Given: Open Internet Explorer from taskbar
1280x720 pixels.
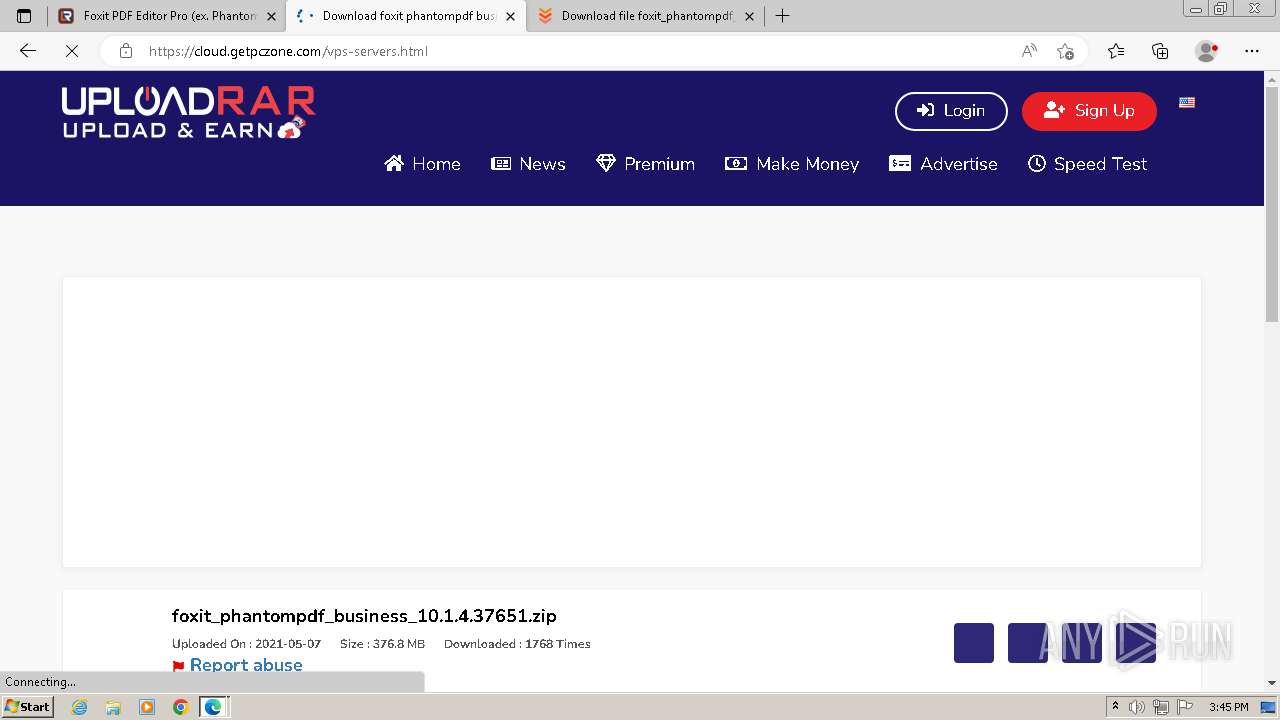Looking at the screenshot, I should (80, 707).
